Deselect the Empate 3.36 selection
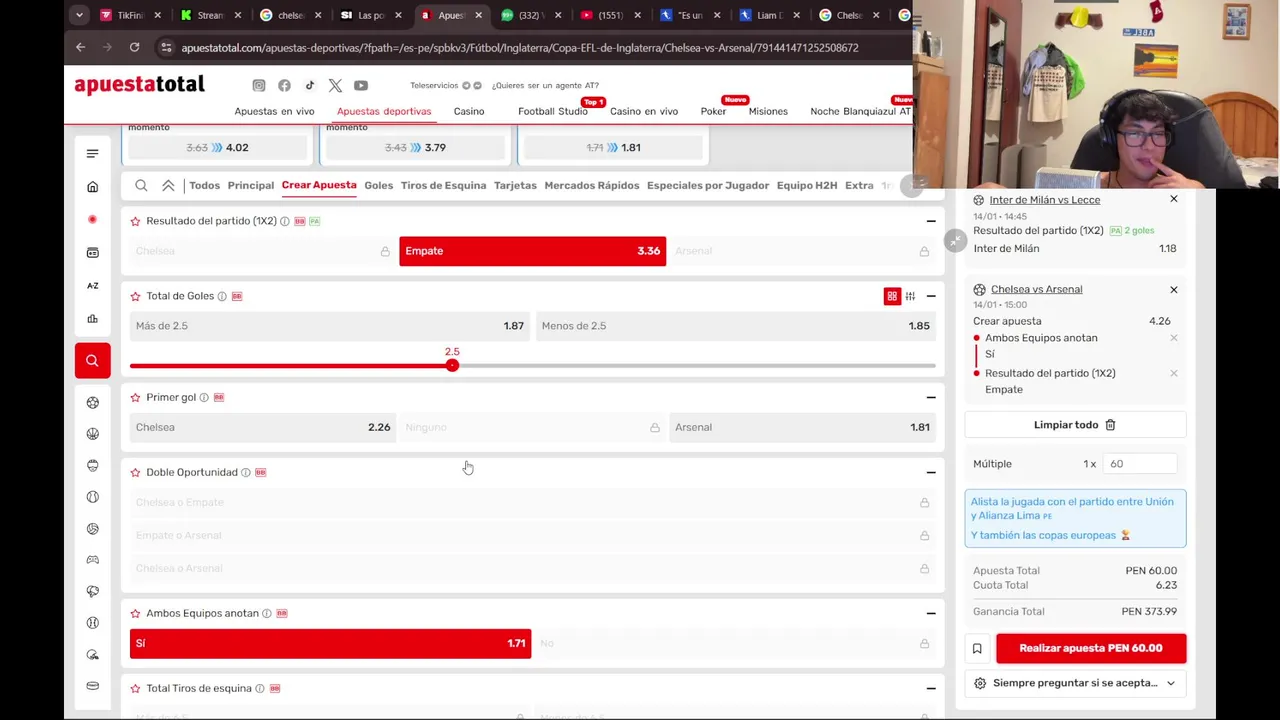This screenshot has height=720, width=1280. tap(532, 251)
